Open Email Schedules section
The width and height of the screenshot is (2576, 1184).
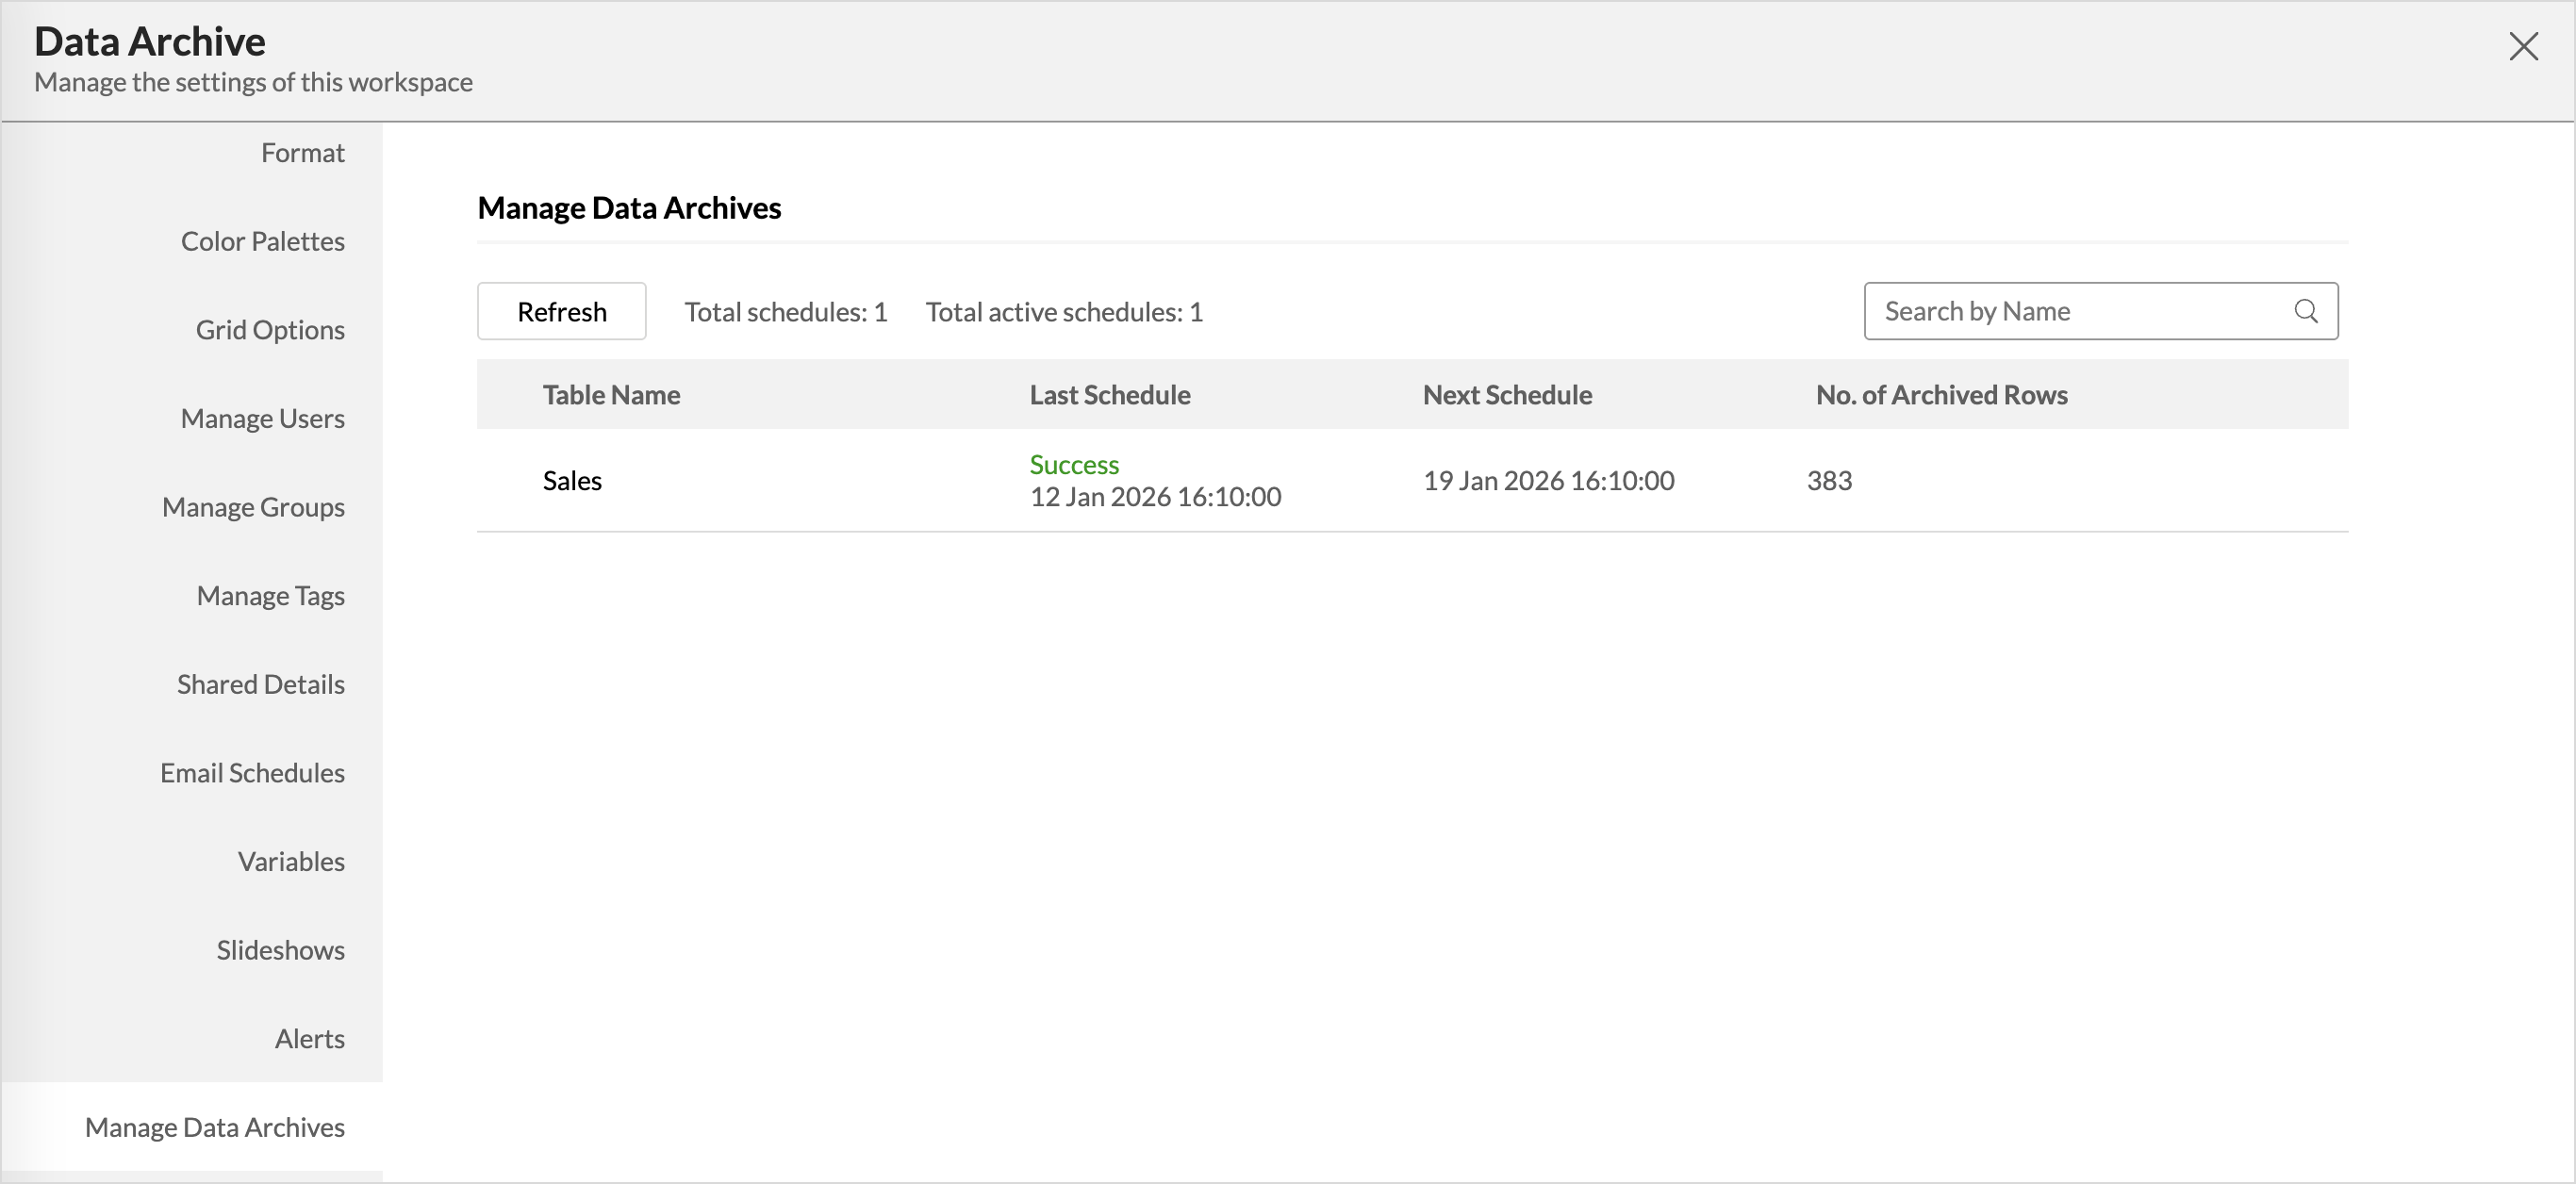click(252, 773)
